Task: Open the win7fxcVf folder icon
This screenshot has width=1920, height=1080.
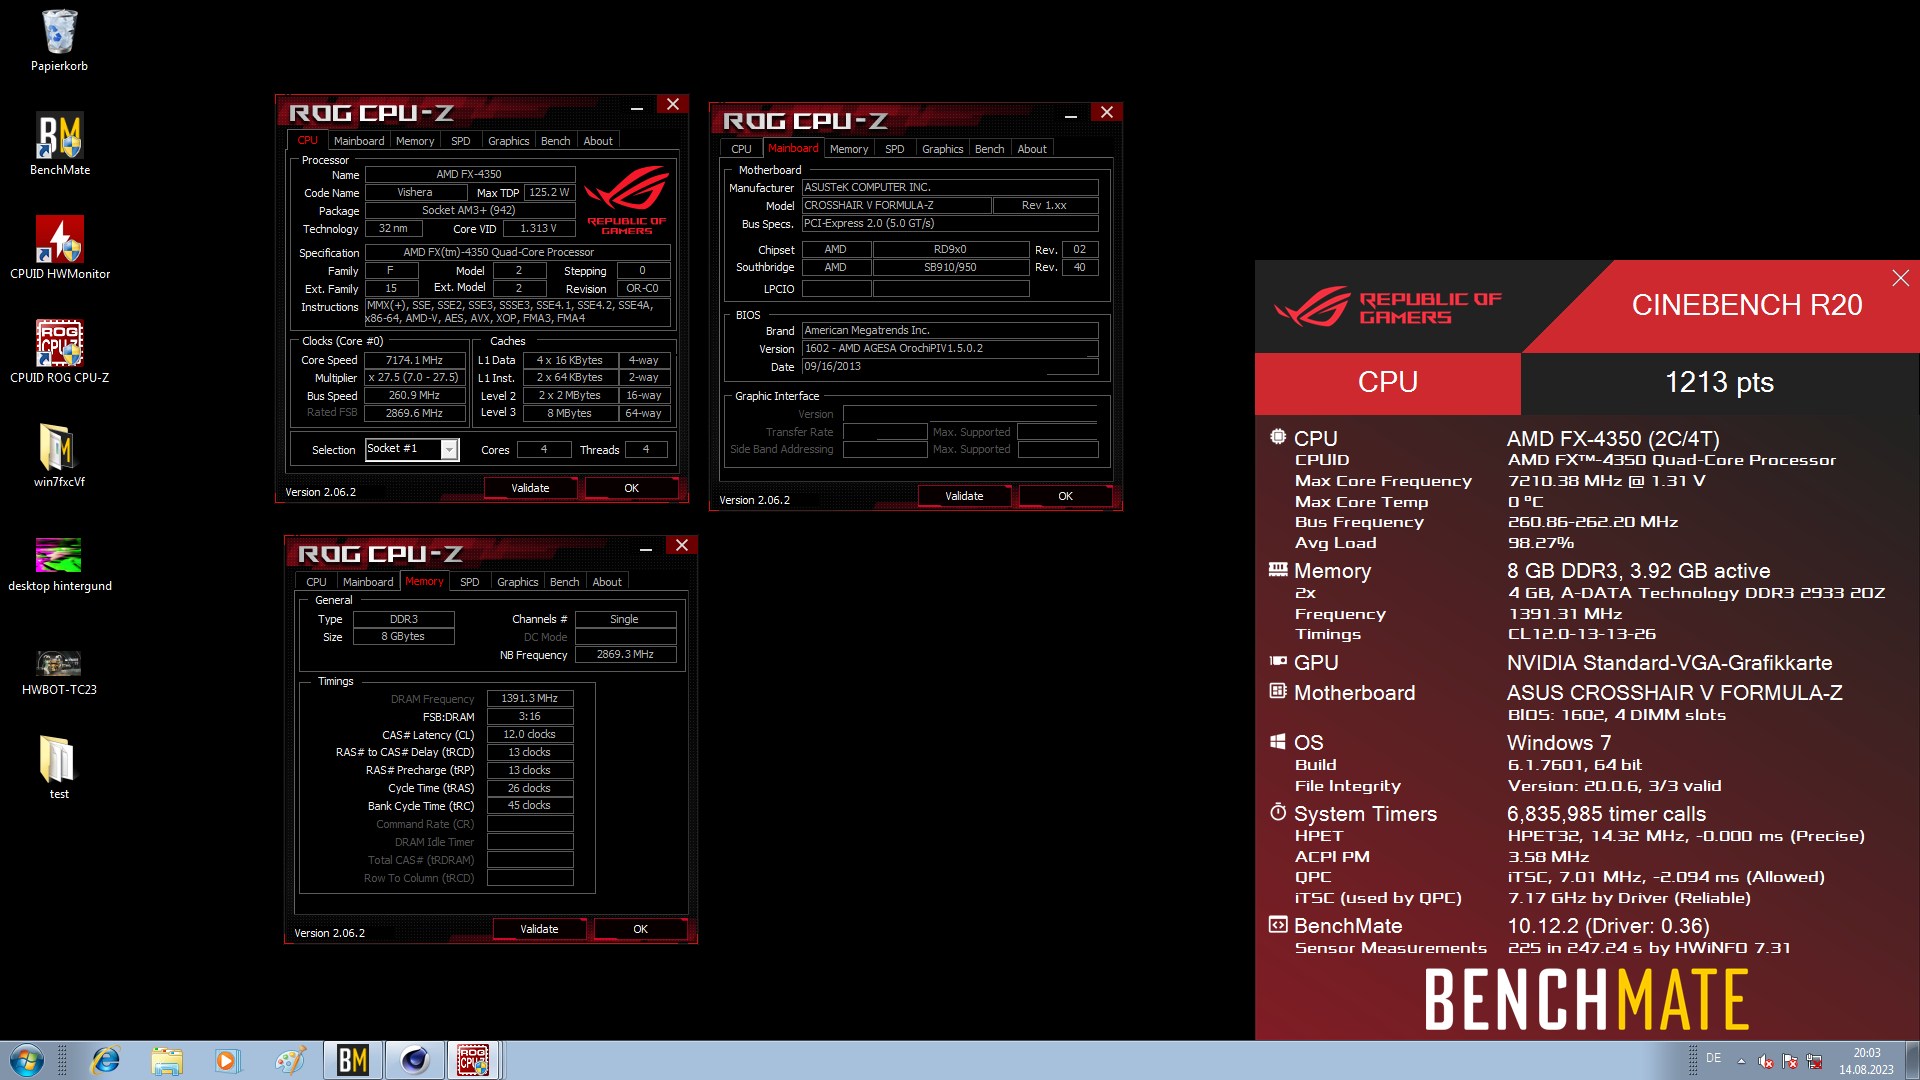Action: tap(59, 456)
